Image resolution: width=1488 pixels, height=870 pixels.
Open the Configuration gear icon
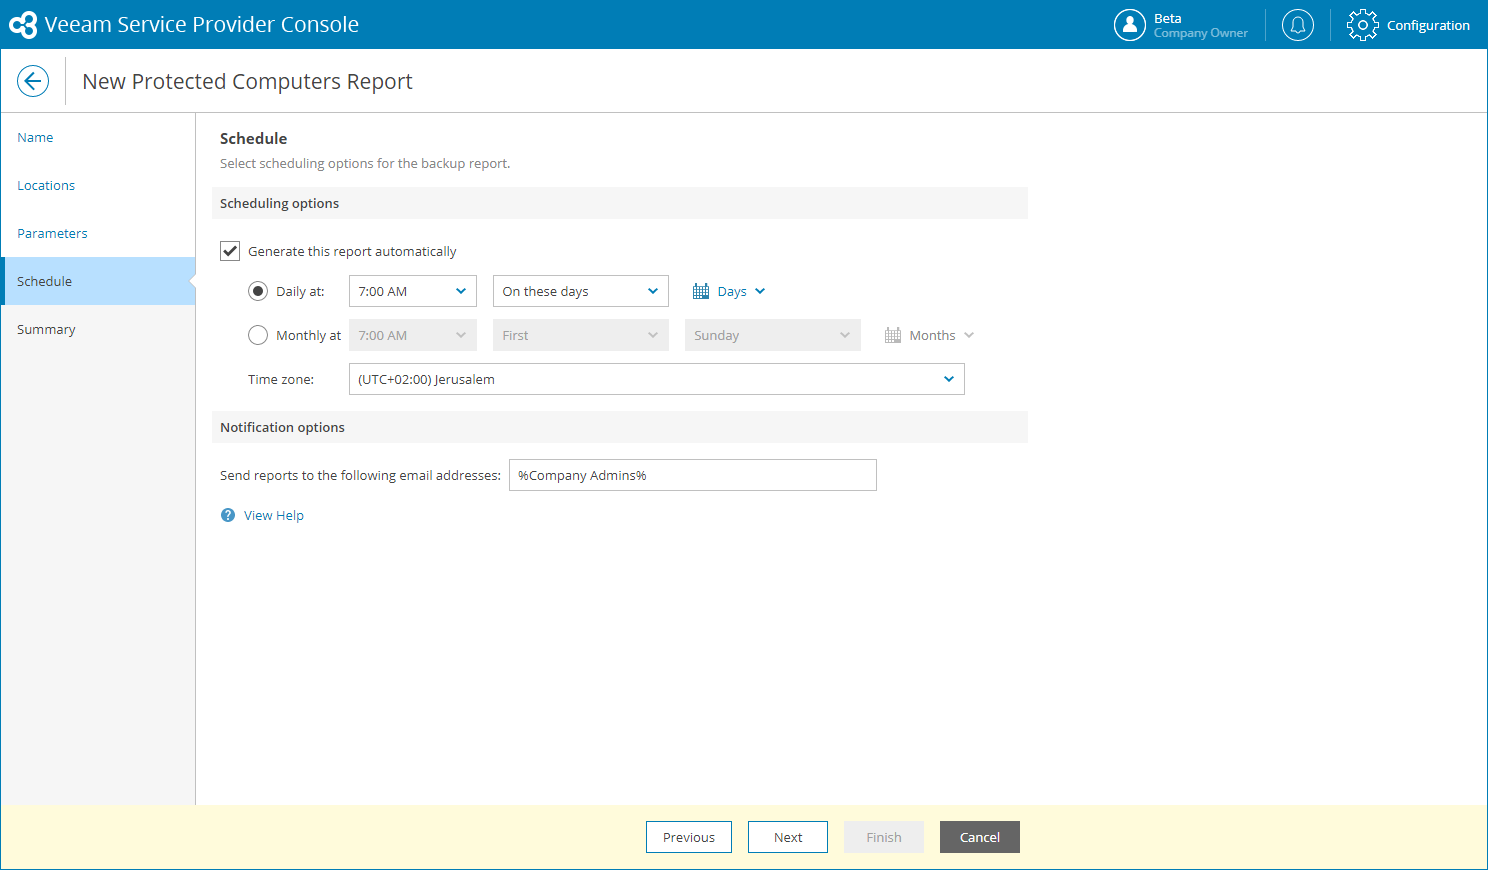pyautogui.click(x=1363, y=25)
